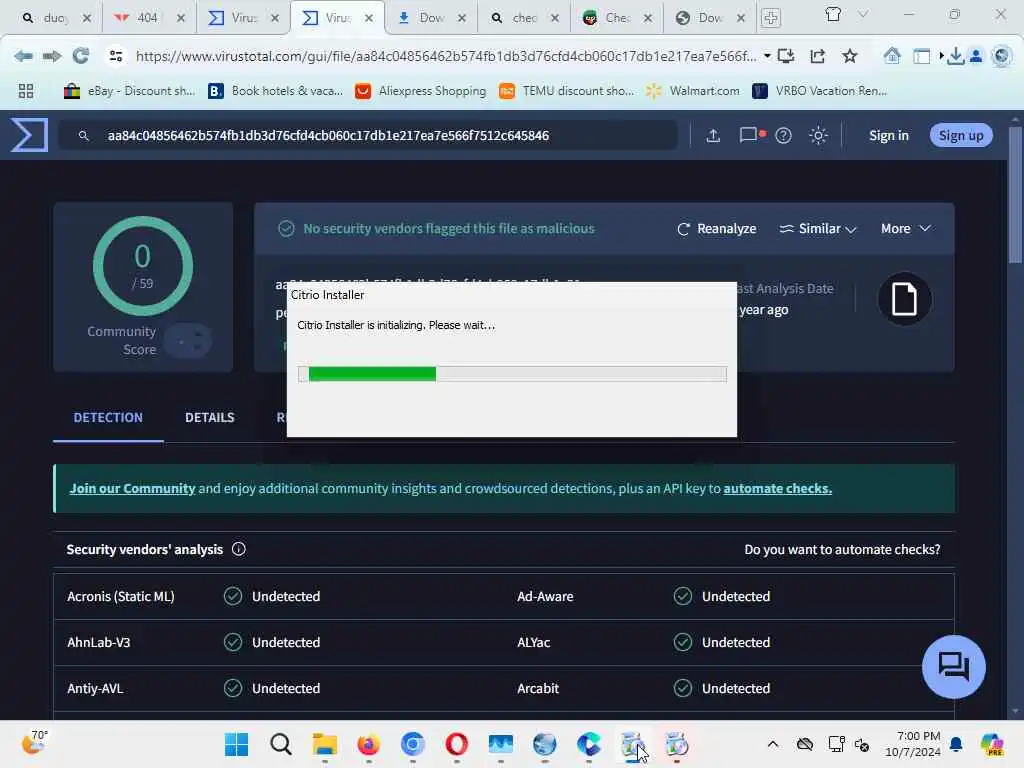The height and width of the screenshot is (768, 1024).
Task: Click the browser forward arrow
Action: tap(52, 56)
